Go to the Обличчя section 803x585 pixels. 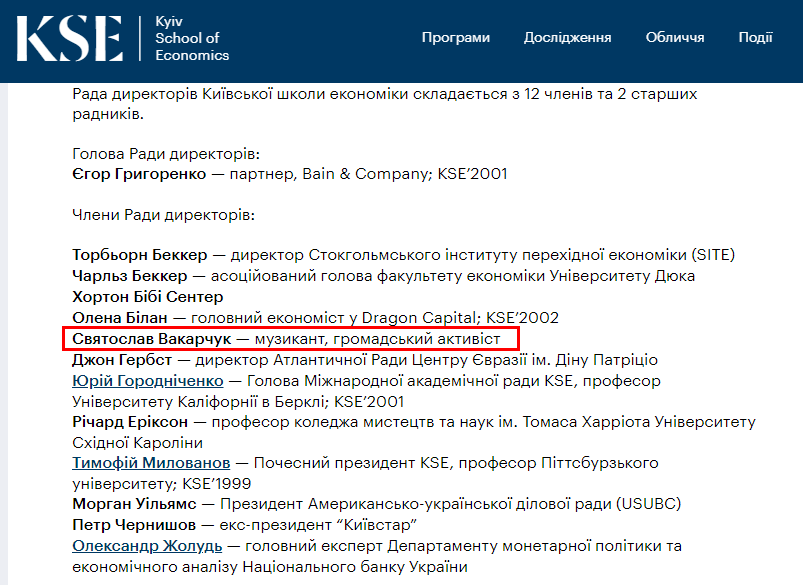click(675, 38)
